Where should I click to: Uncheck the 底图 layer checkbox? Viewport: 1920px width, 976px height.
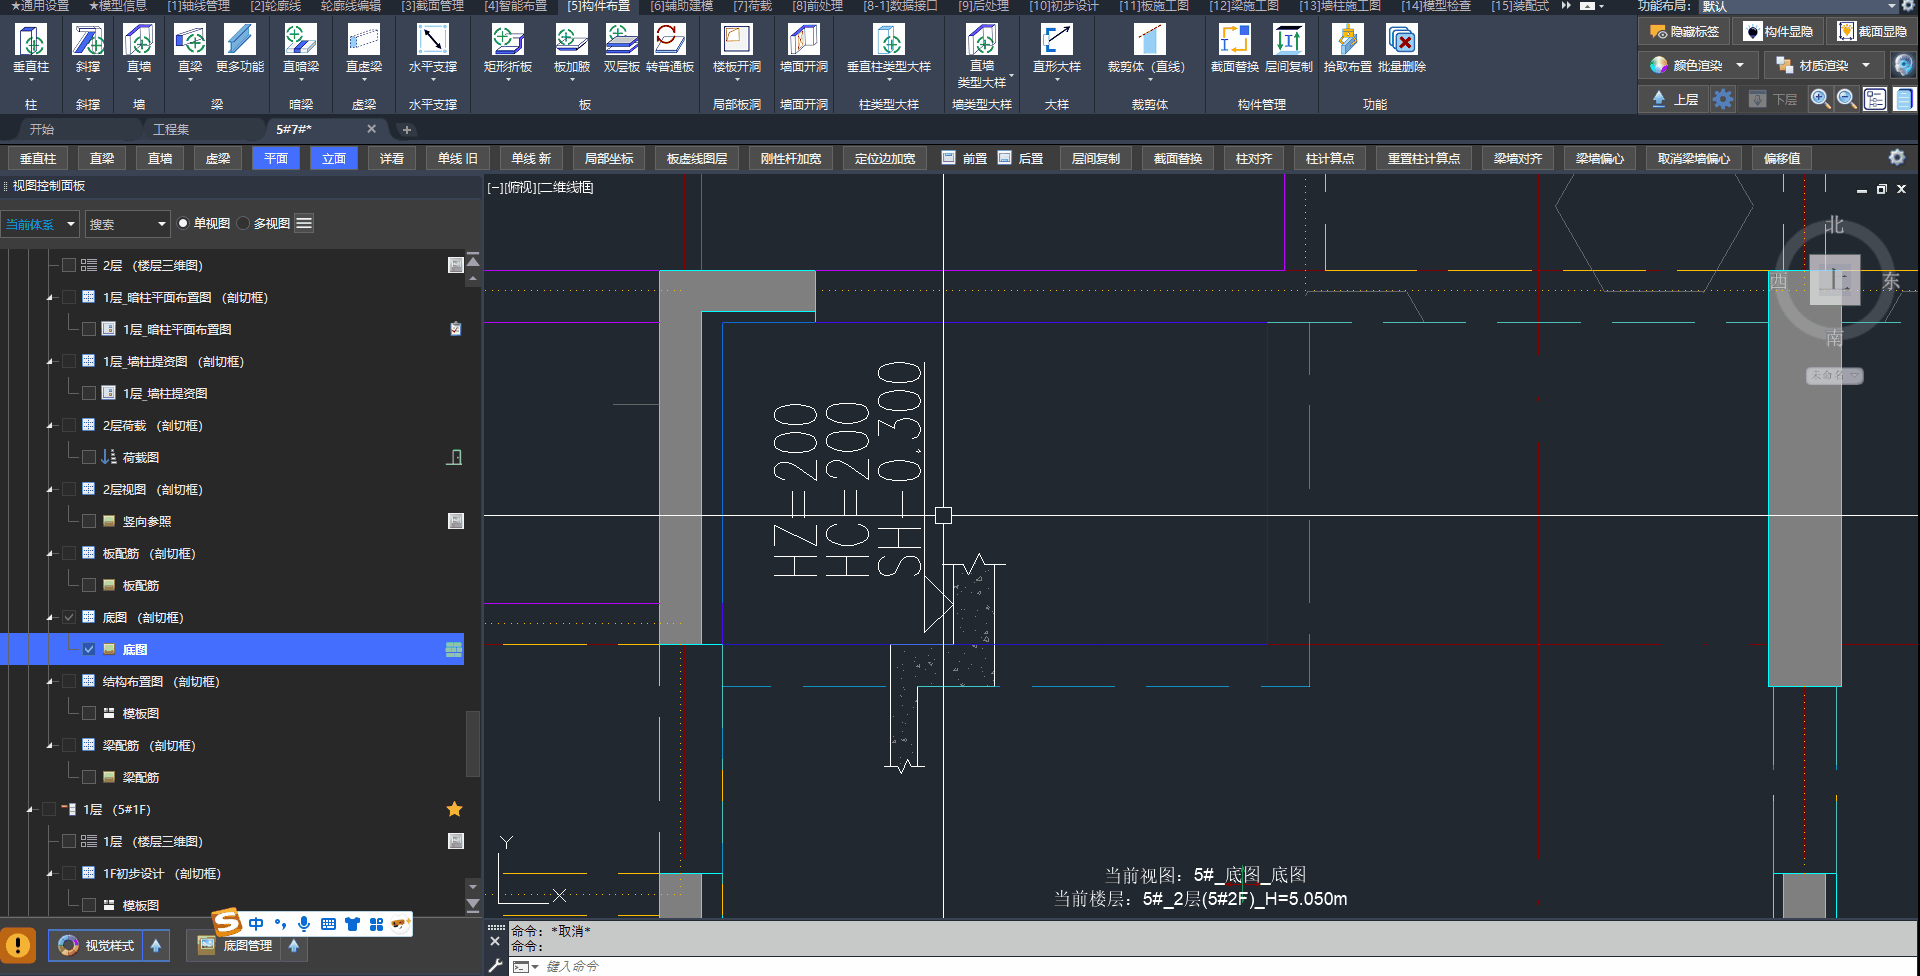(x=89, y=649)
